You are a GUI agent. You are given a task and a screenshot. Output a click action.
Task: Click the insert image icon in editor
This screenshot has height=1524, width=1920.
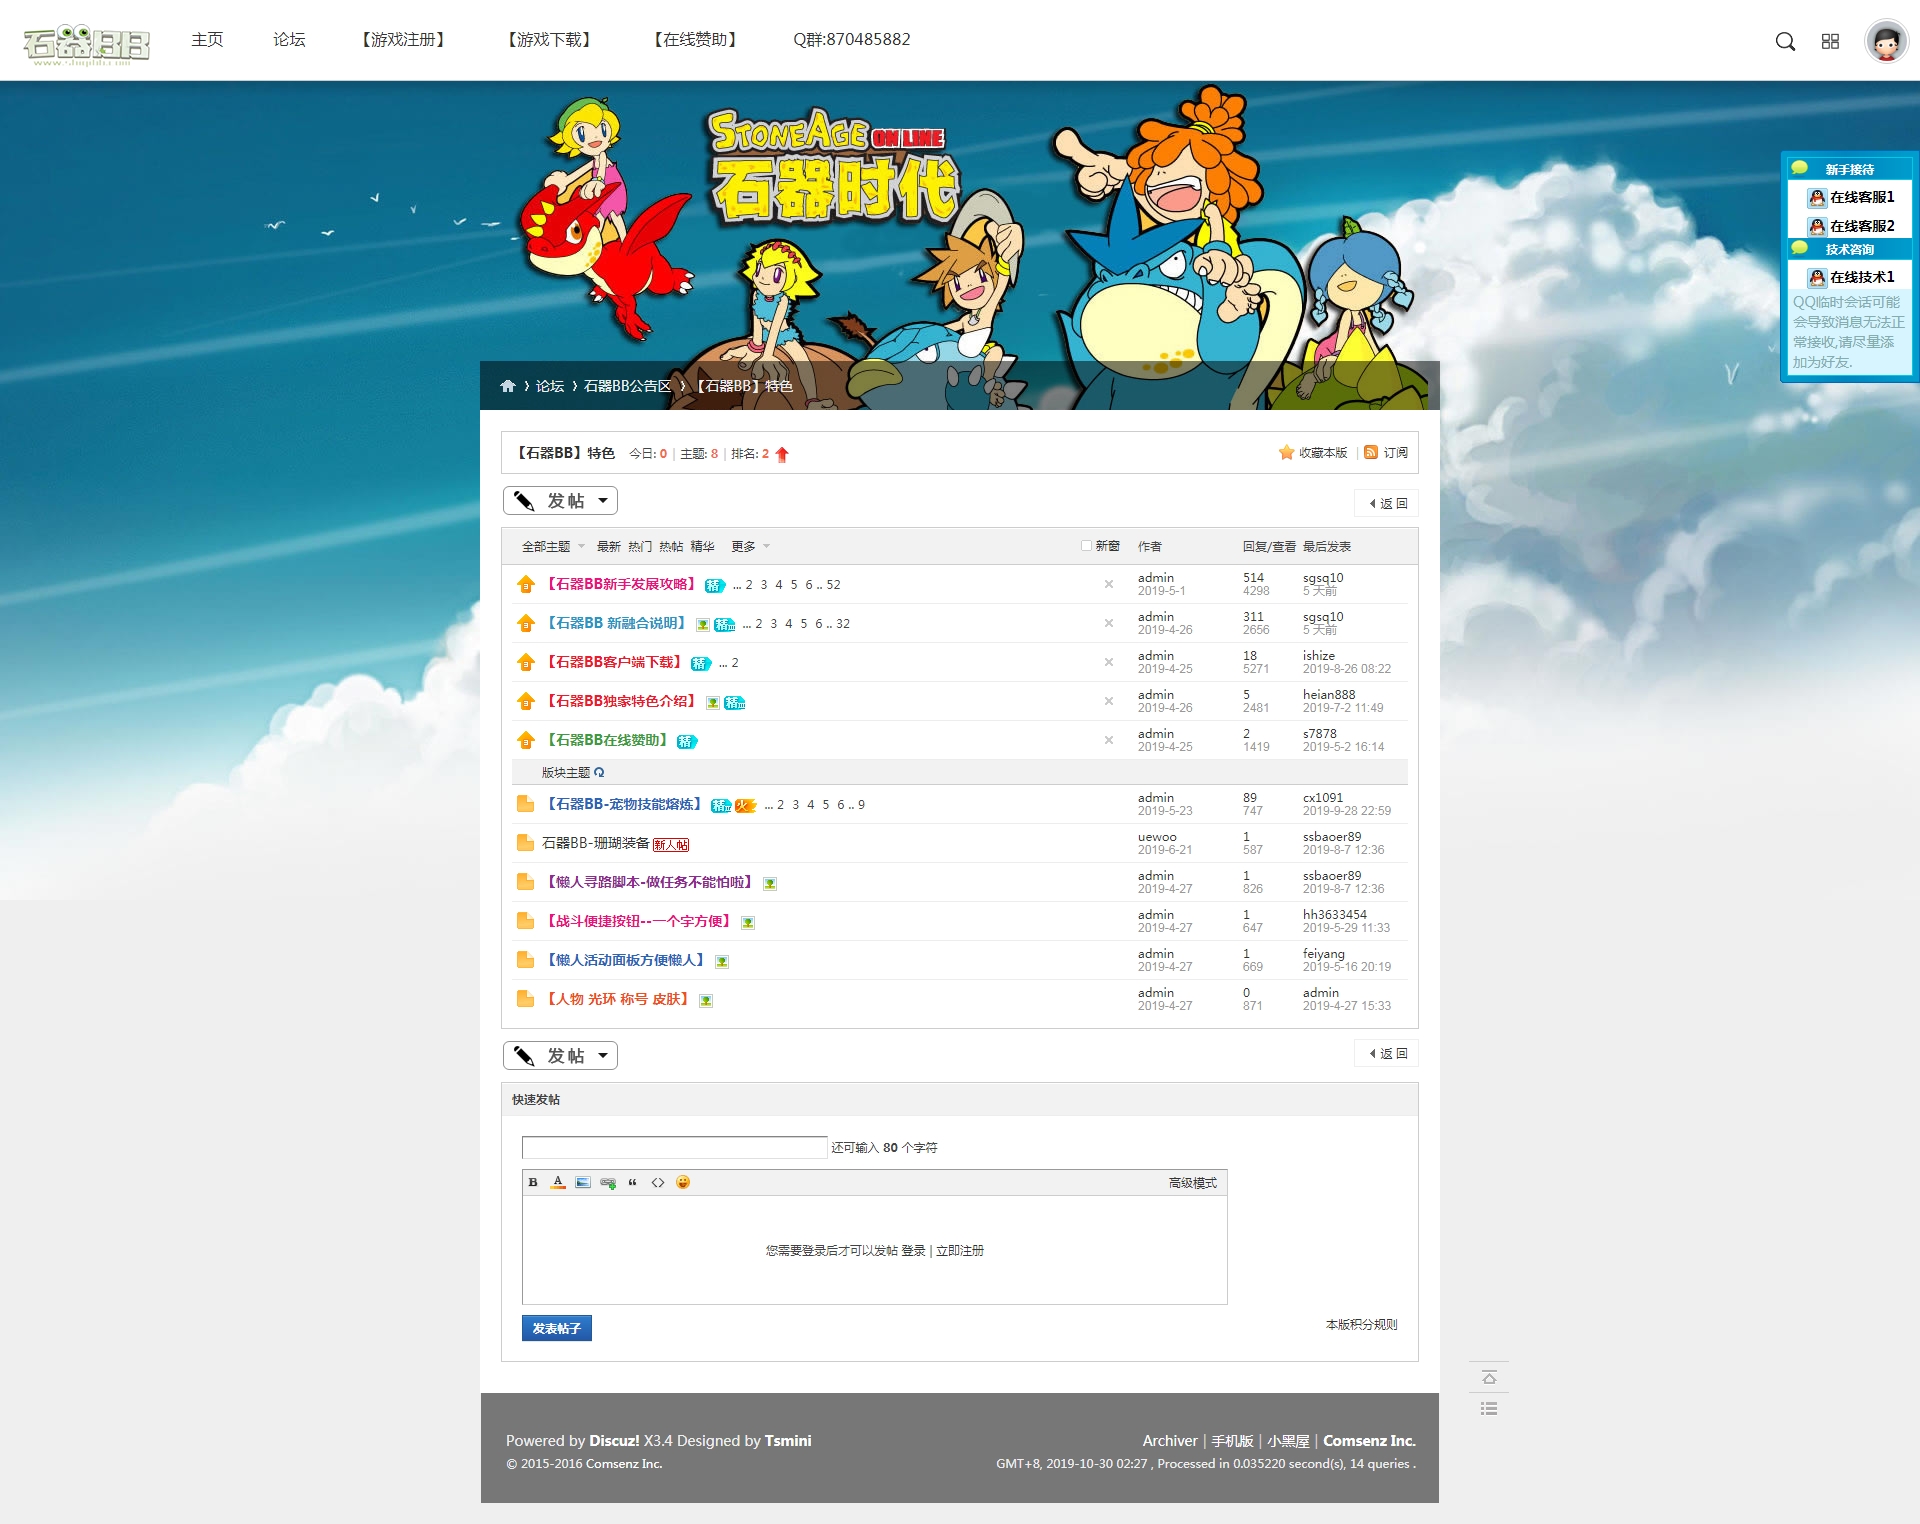583,1182
